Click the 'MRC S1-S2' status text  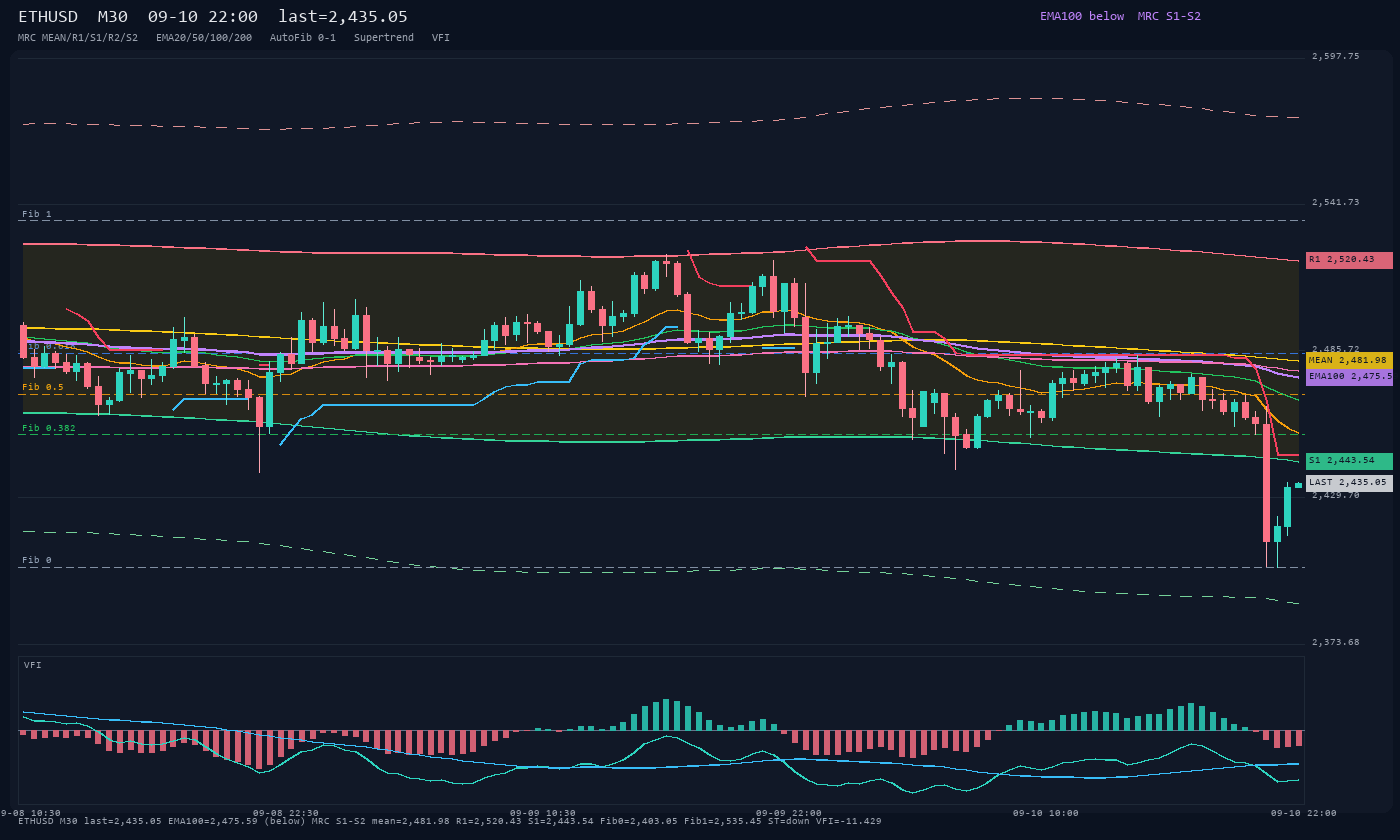click(1169, 16)
